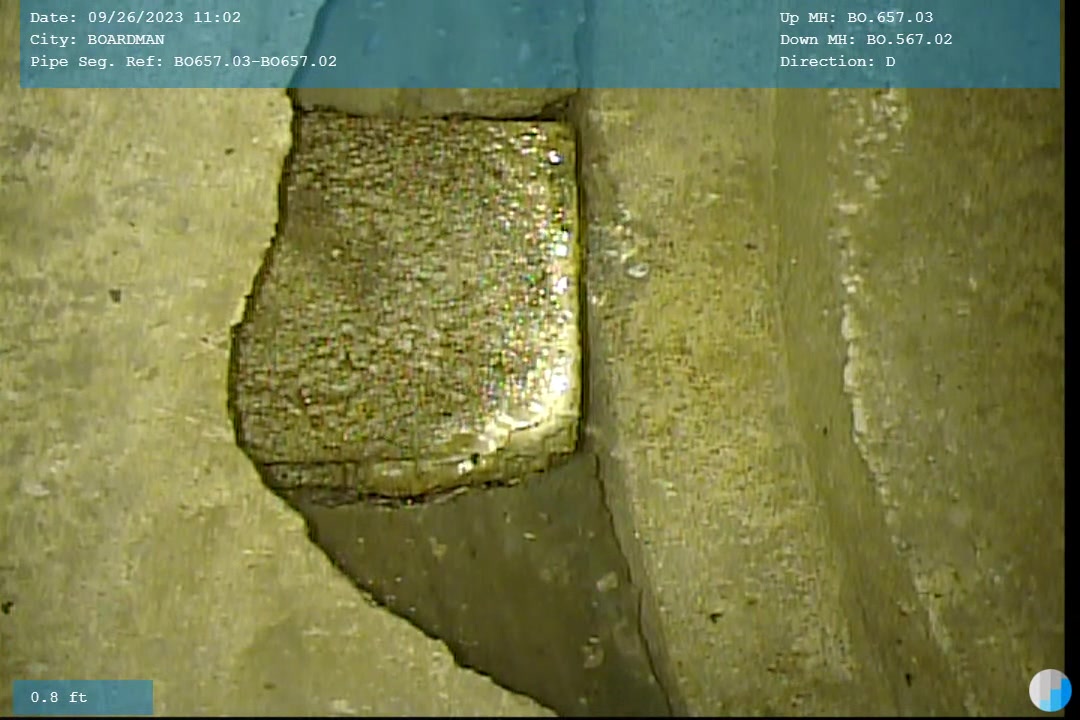The height and width of the screenshot is (720, 1080).
Task: Click the "0.8 ft" distance readout
Action: [59, 697]
